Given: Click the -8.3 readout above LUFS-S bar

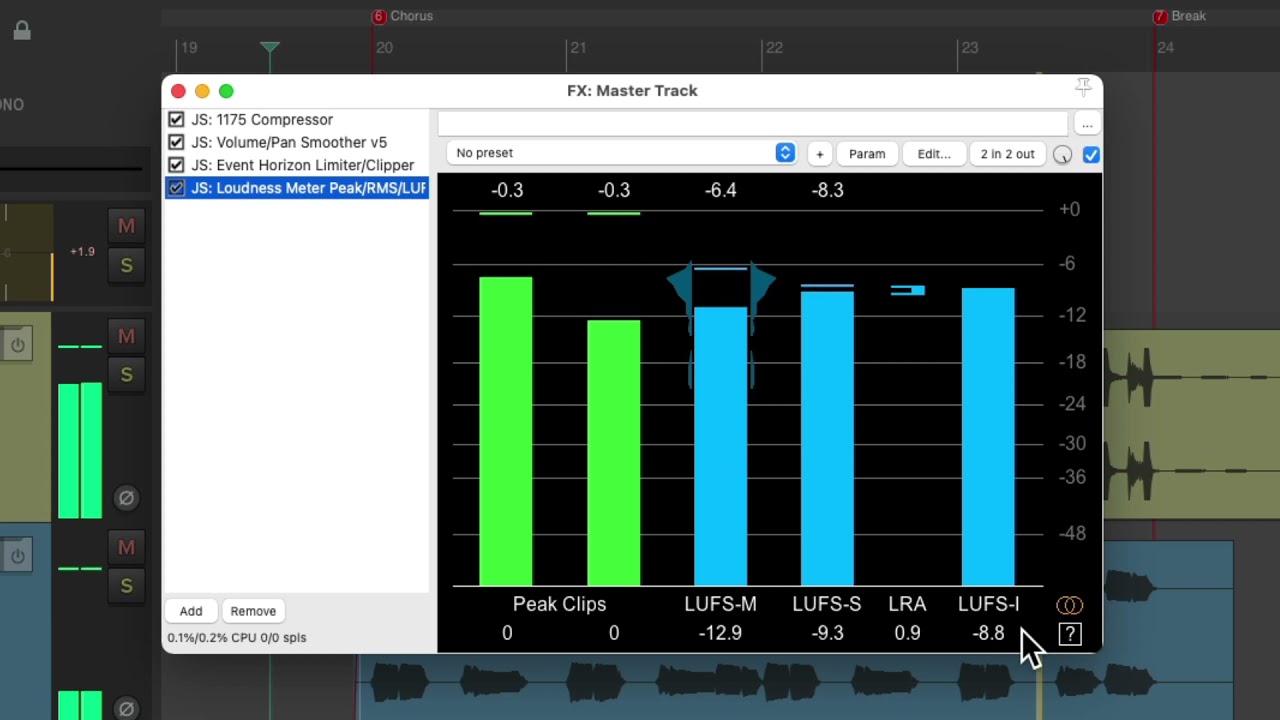Looking at the screenshot, I should point(827,190).
